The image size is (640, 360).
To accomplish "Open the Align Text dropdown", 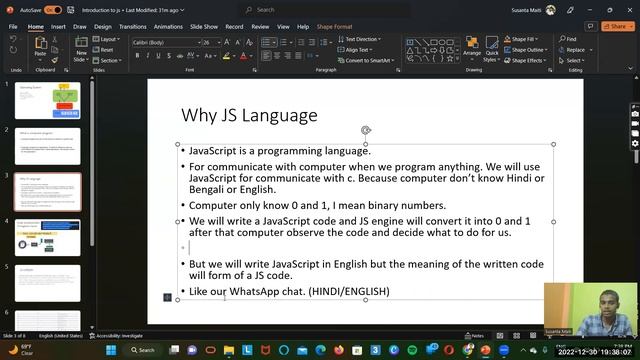I will tap(355, 50).
